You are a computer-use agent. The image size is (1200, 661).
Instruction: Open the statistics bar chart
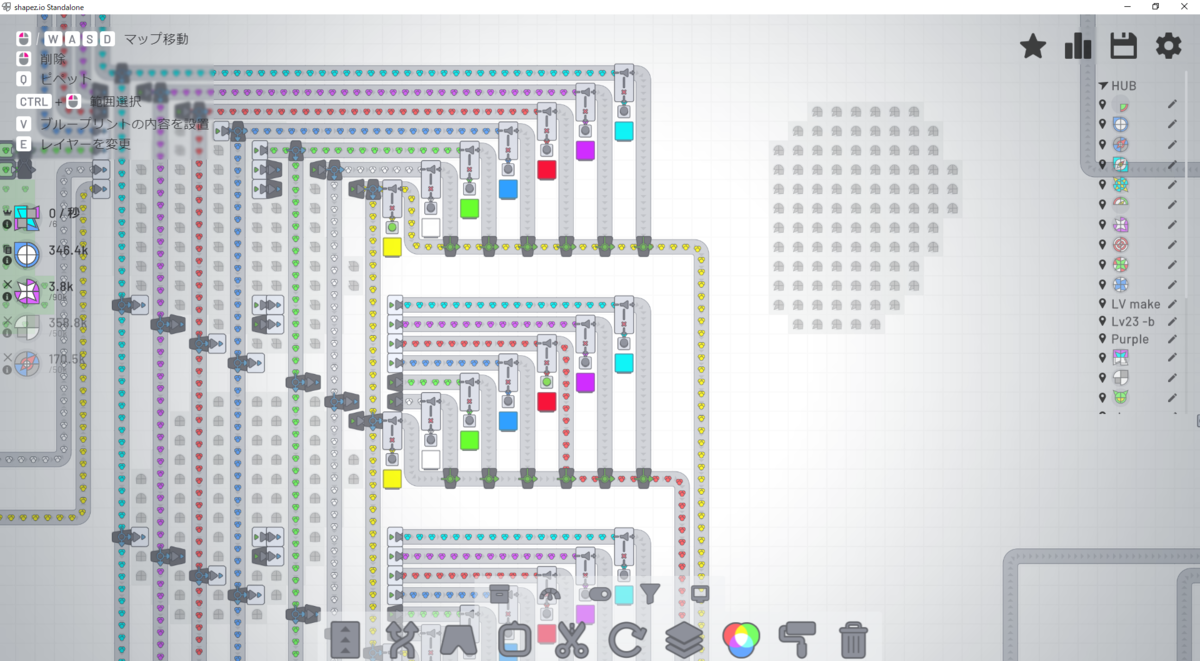(1078, 46)
